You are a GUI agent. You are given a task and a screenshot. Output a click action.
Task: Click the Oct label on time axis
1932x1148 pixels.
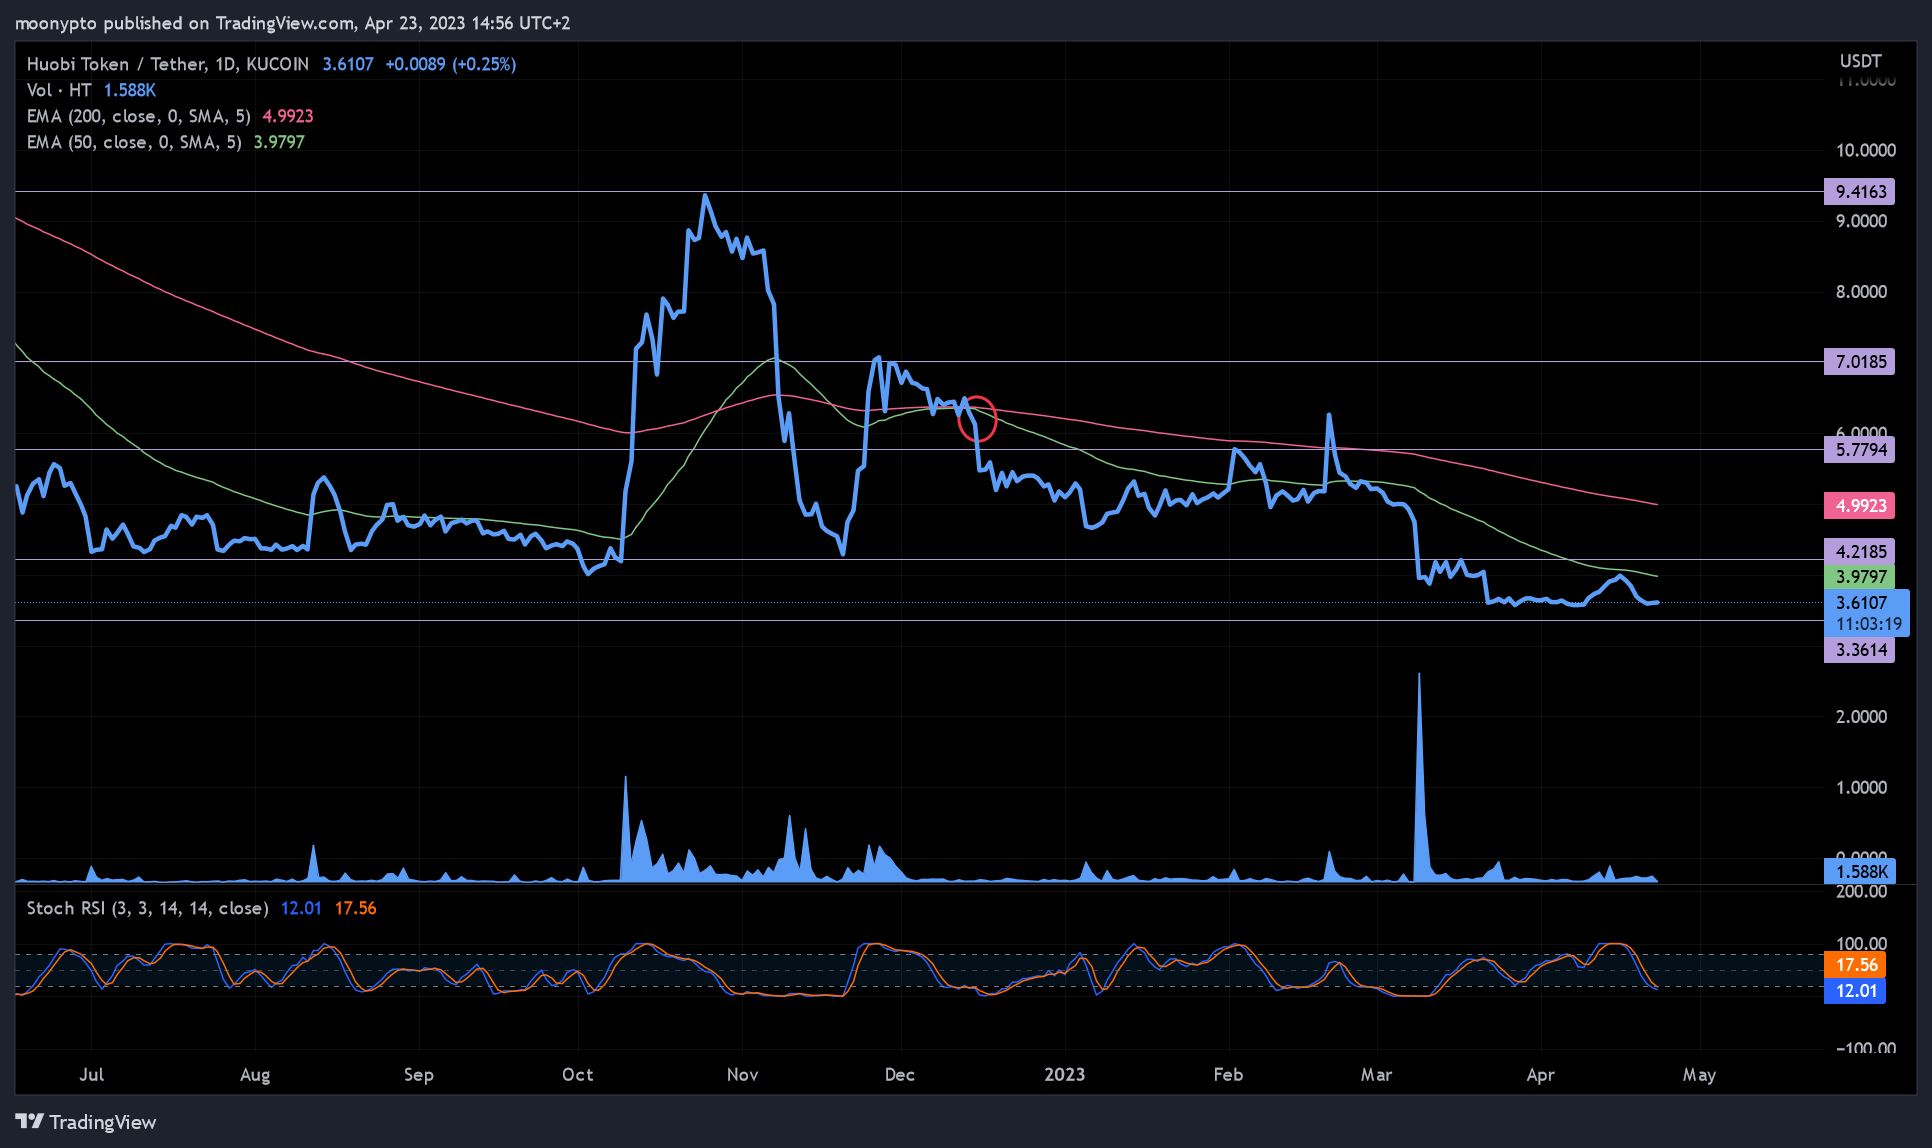click(577, 1074)
